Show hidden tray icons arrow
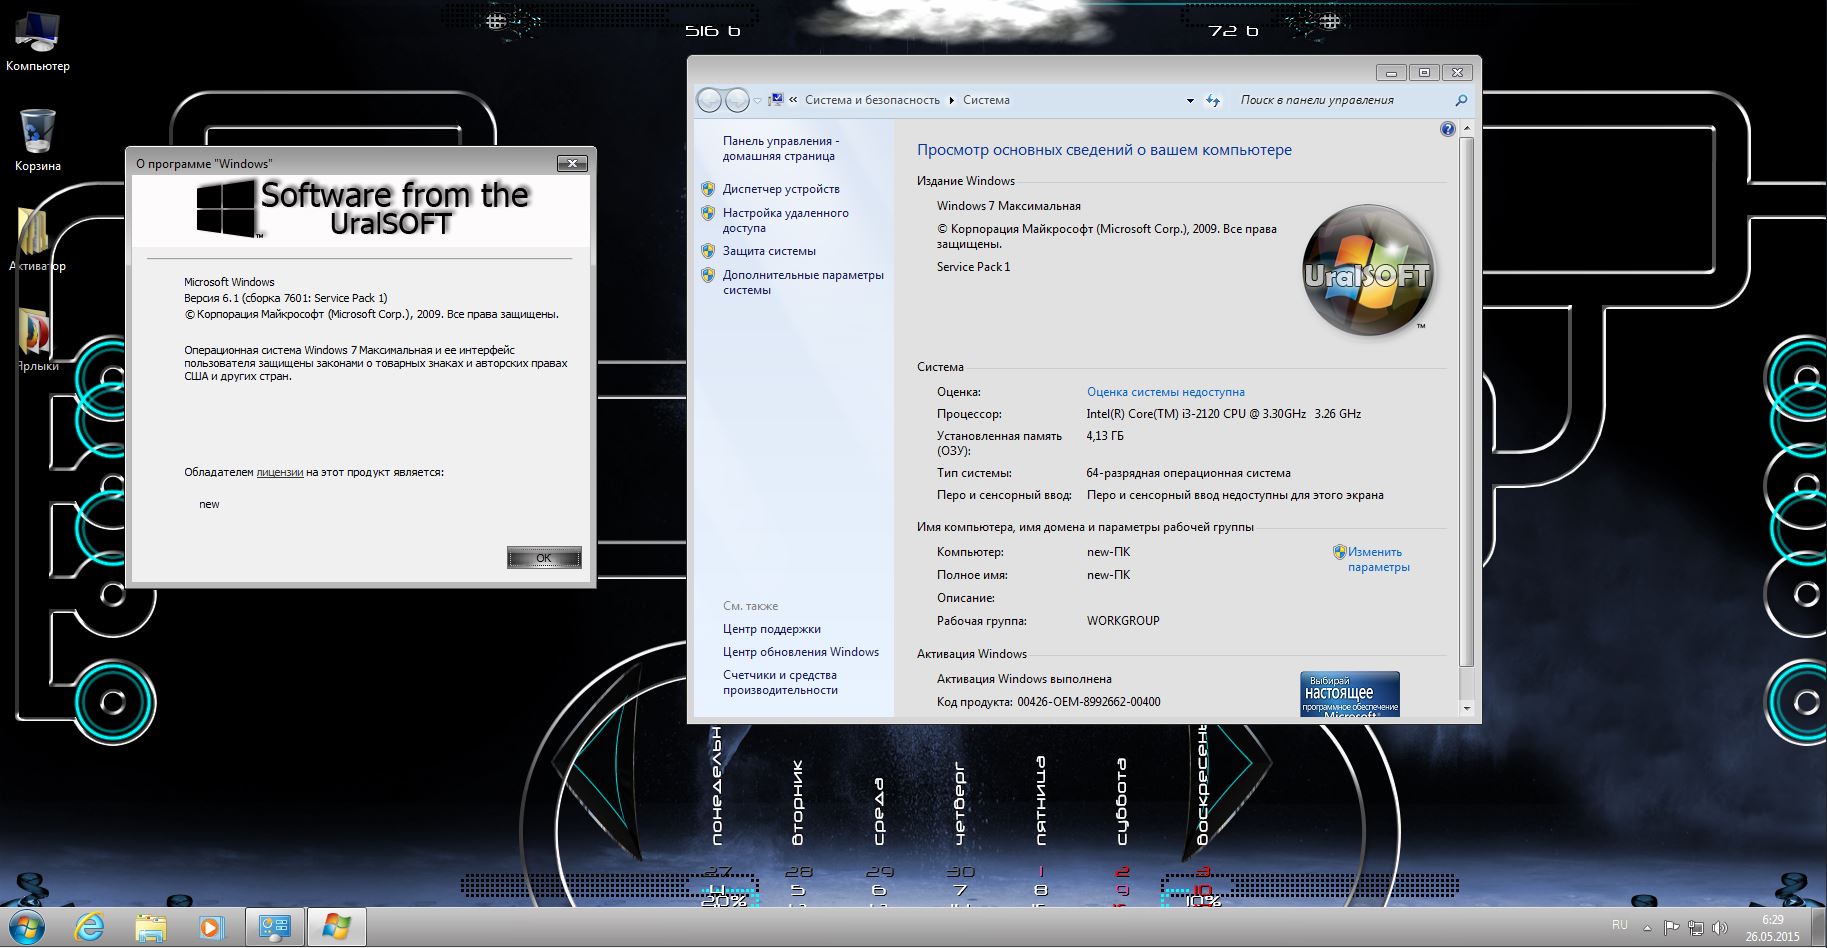The height and width of the screenshot is (948, 1827). pyautogui.click(x=1647, y=927)
